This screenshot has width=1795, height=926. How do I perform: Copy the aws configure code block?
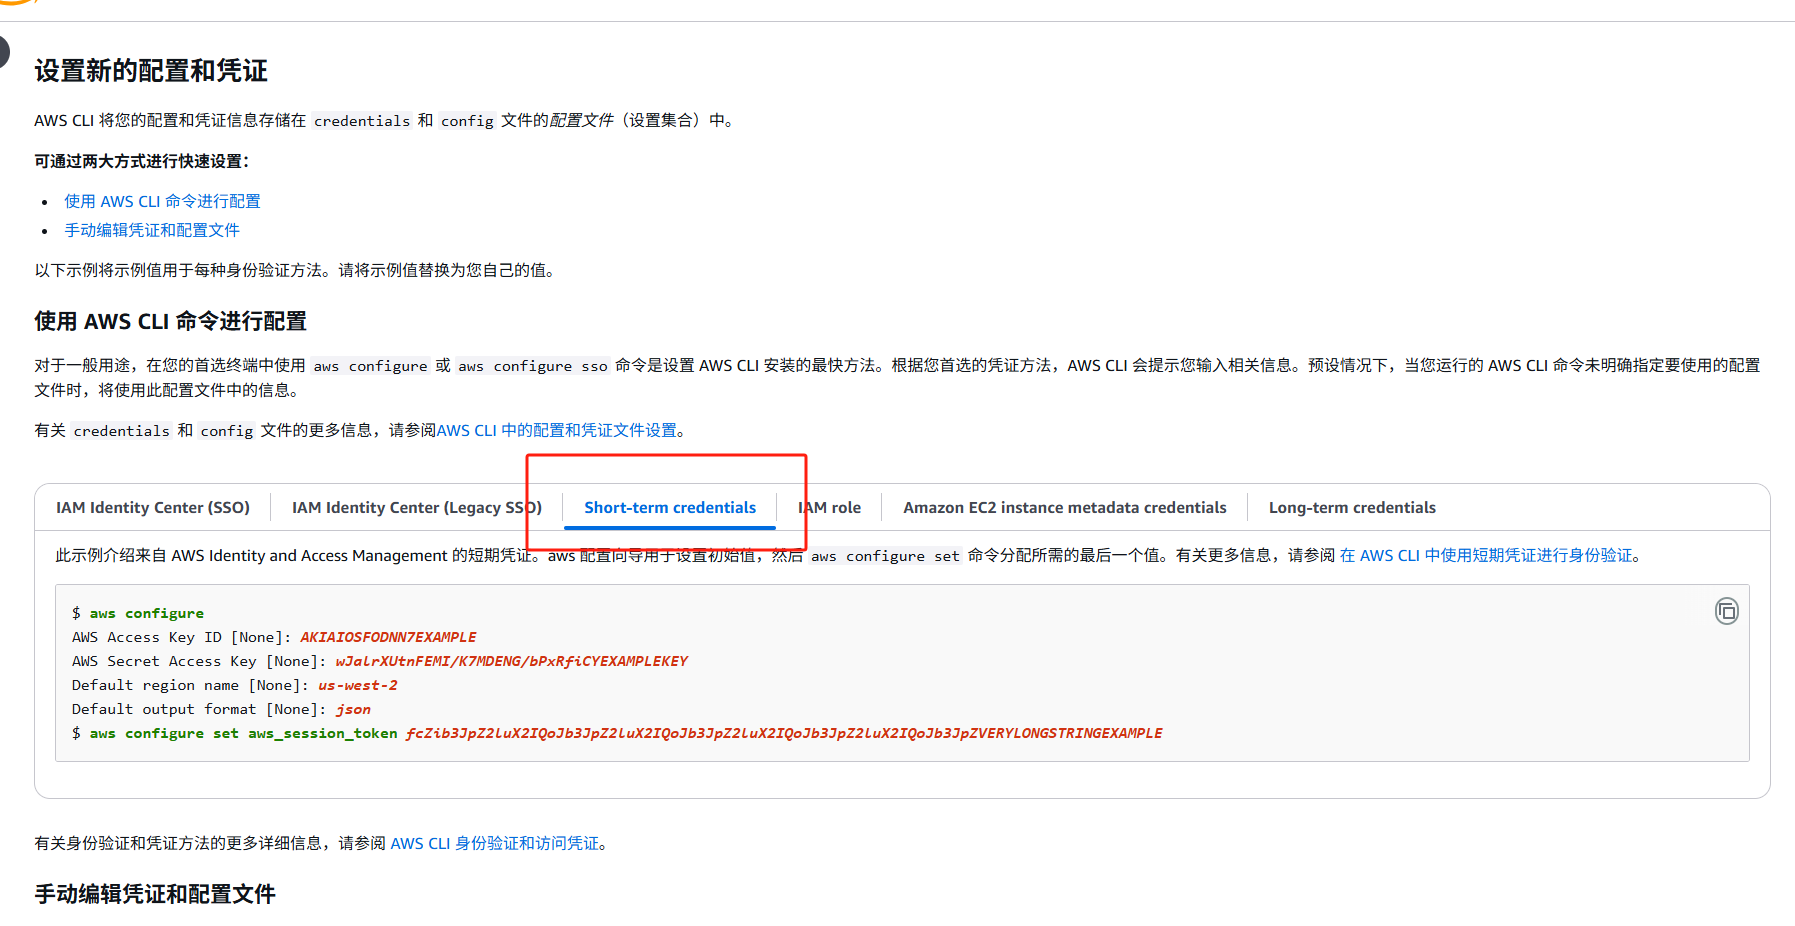tap(1726, 611)
